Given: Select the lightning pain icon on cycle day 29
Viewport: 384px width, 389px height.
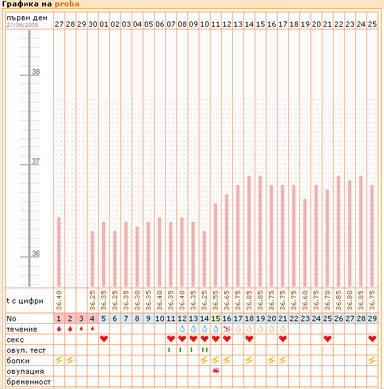Looking at the screenshot, I should click(x=372, y=360).
